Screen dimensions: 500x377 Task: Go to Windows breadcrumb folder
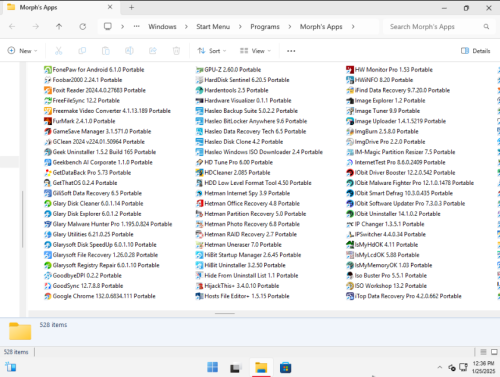(x=162, y=27)
